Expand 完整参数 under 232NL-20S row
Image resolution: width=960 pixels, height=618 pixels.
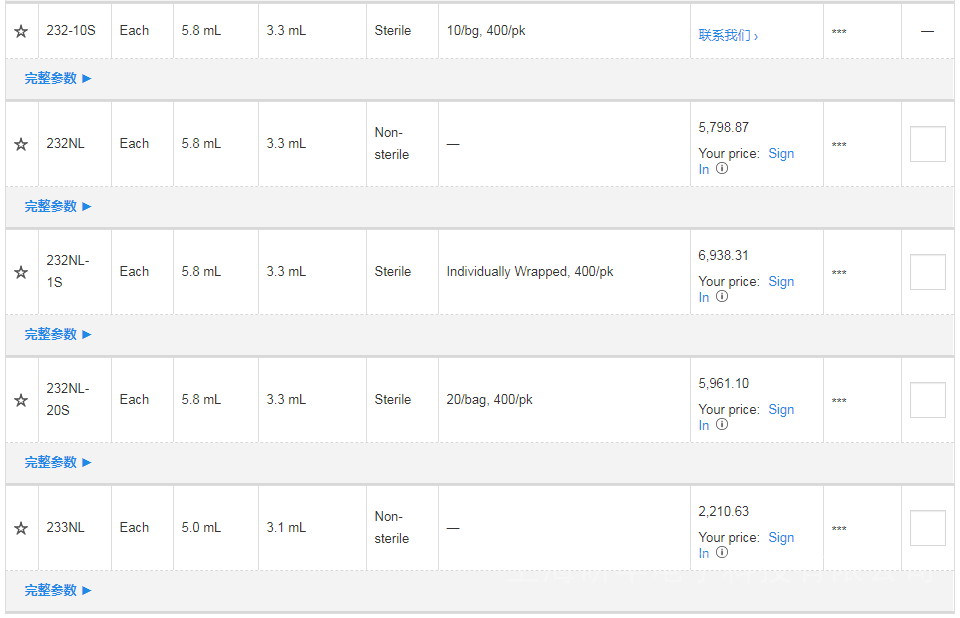(x=58, y=462)
